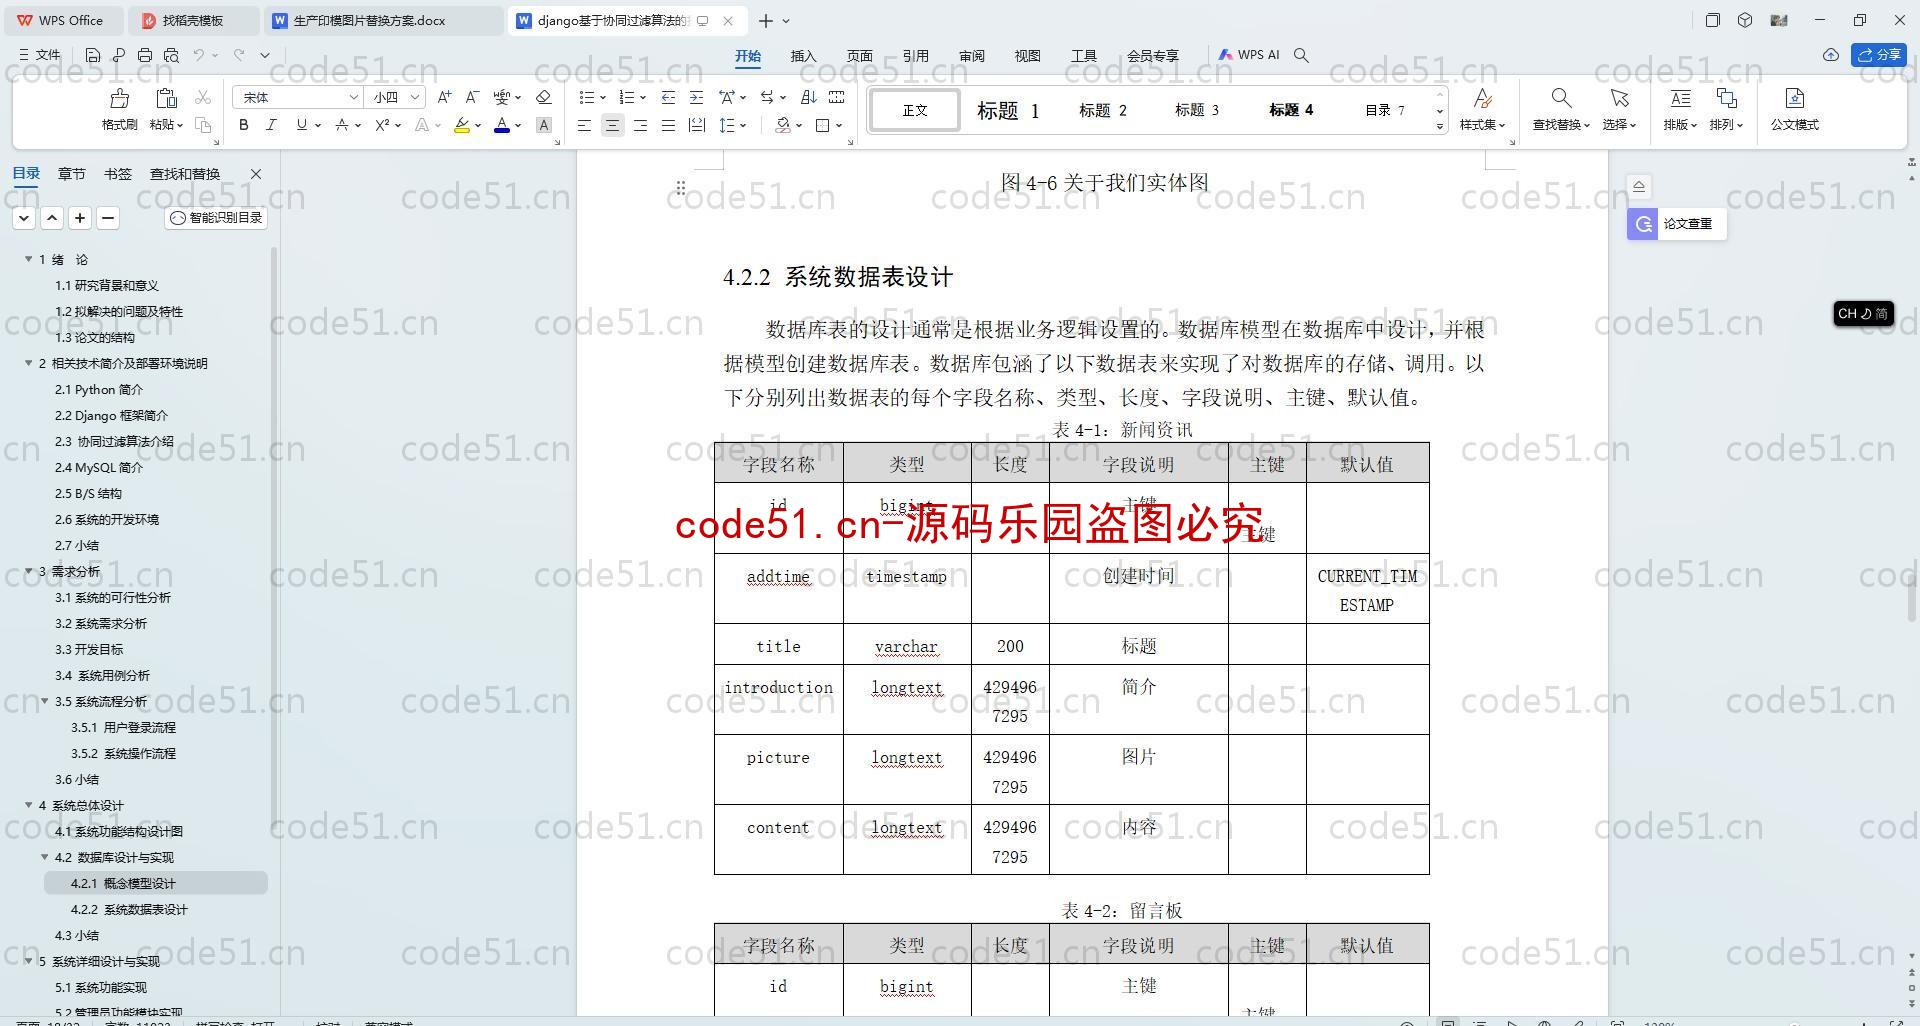1920x1026 pixels.
Task: Switch to the Insert (插入) ribbon tab
Action: (x=803, y=56)
